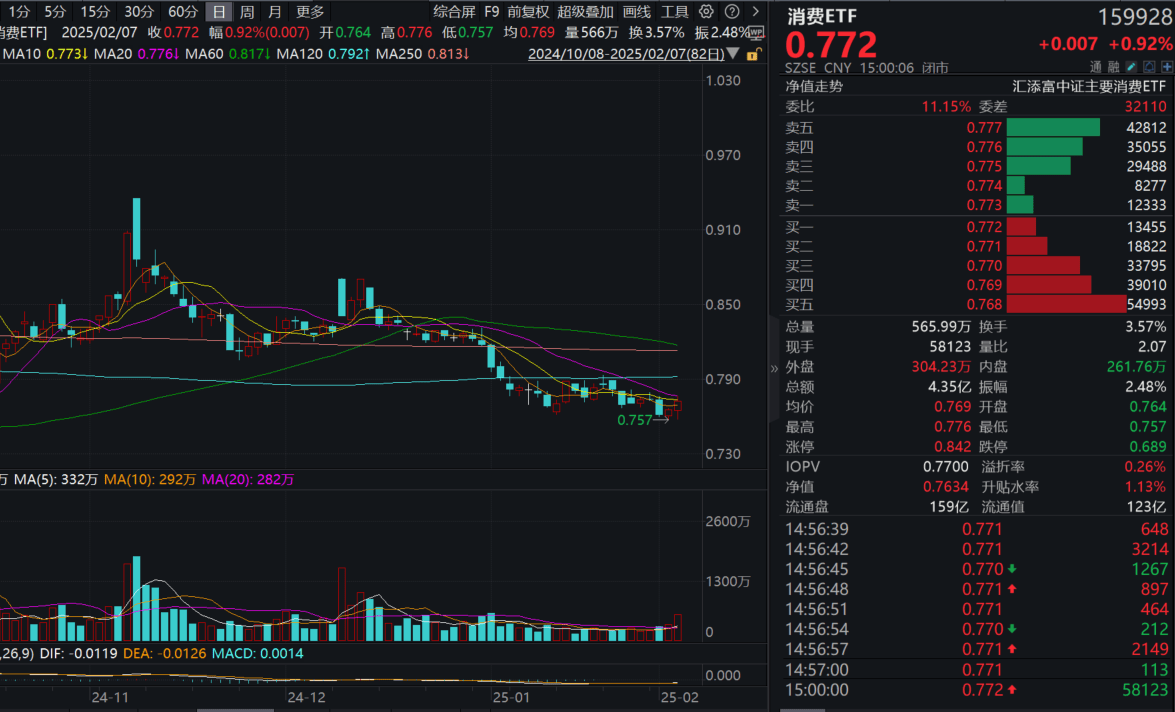The image size is (1175, 712).
Task: Click the help question mark icon
Action: pos(732,11)
